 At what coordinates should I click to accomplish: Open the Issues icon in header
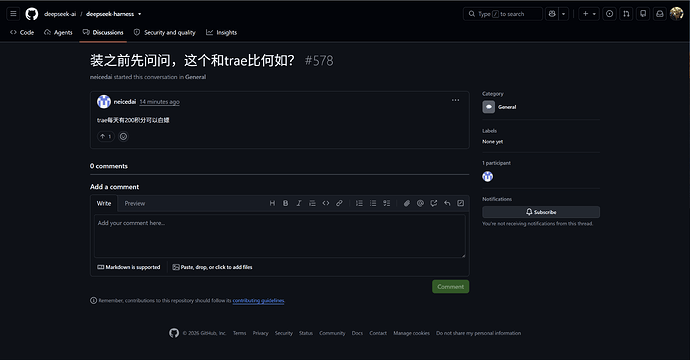[x=609, y=14]
